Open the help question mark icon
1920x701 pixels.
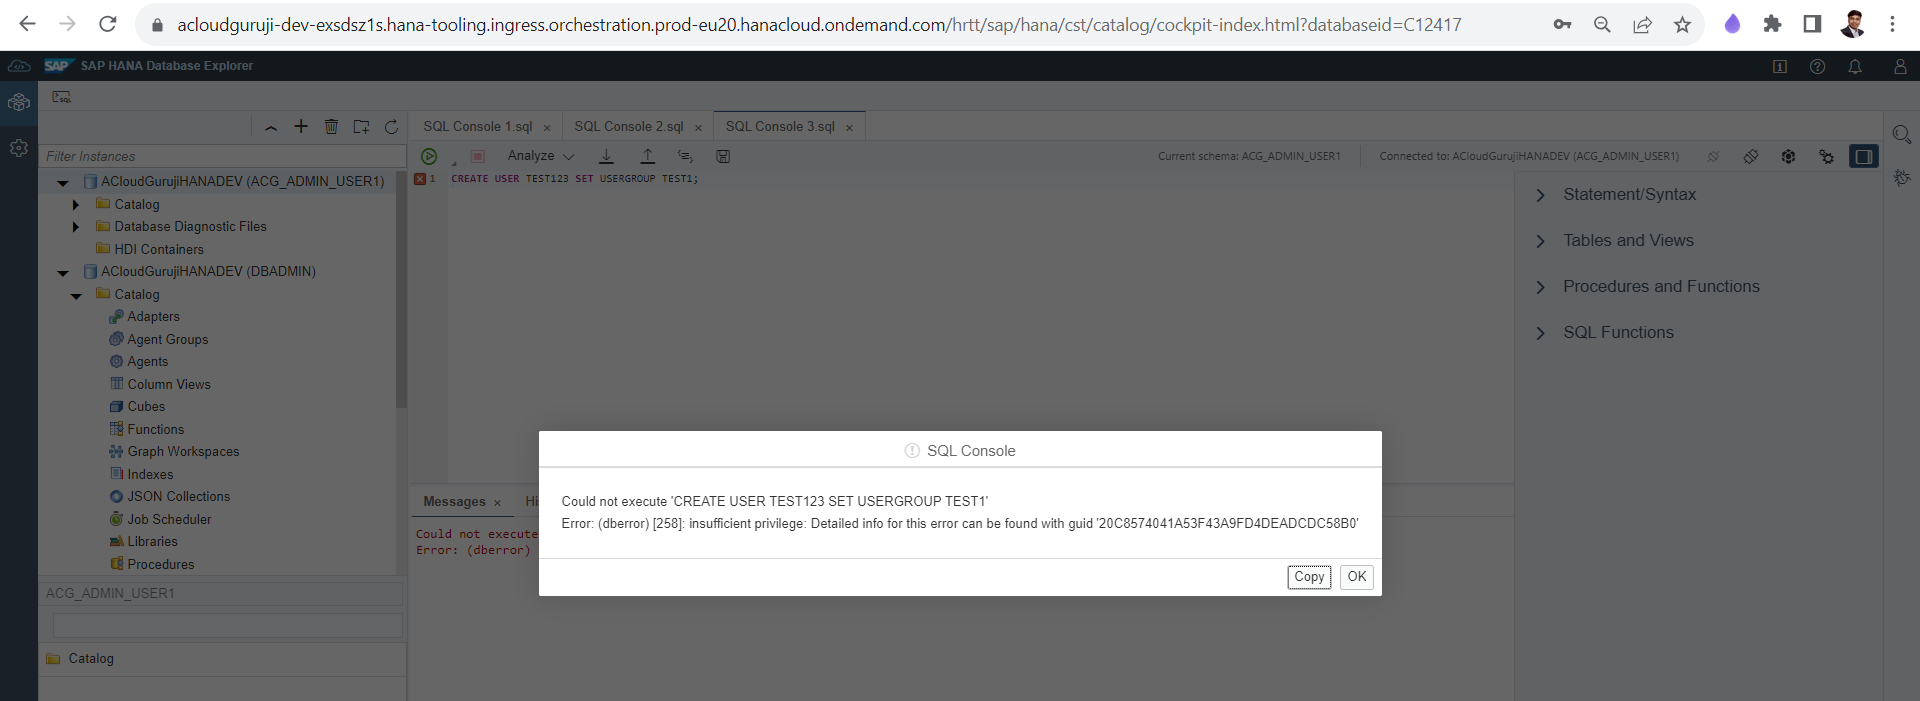point(1817,66)
